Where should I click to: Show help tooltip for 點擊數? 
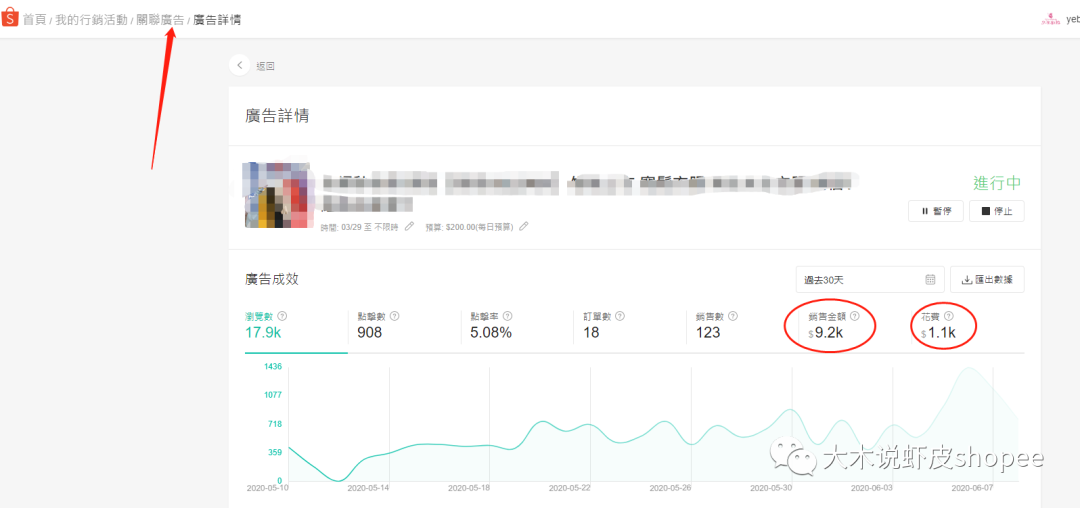point(395,316)
